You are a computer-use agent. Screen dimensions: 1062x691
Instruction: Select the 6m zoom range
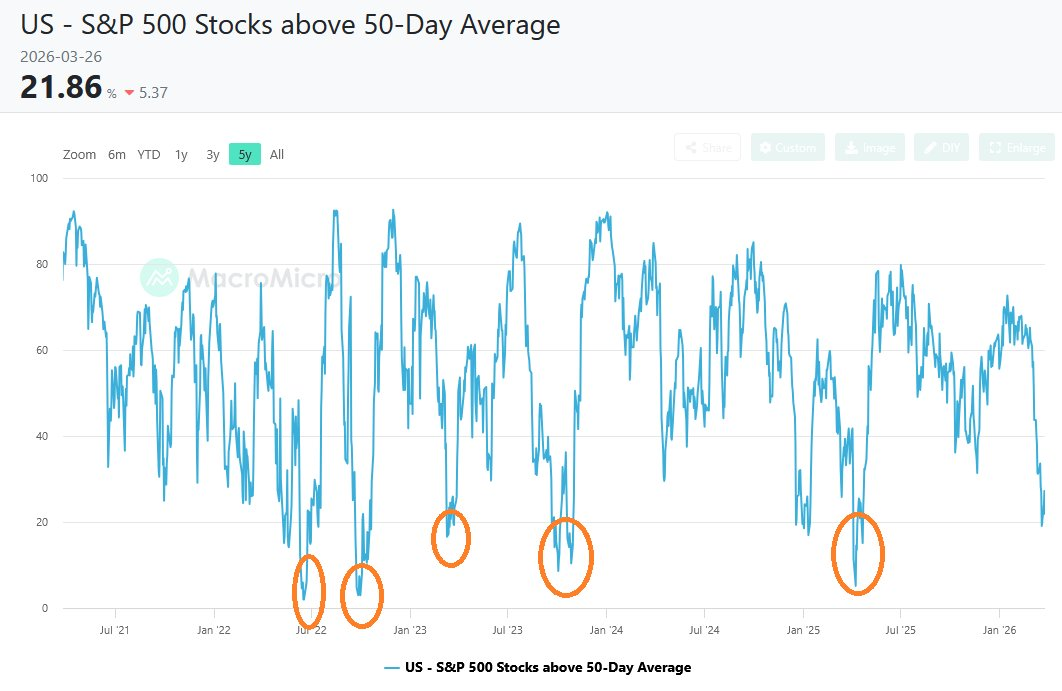point(117,155)
